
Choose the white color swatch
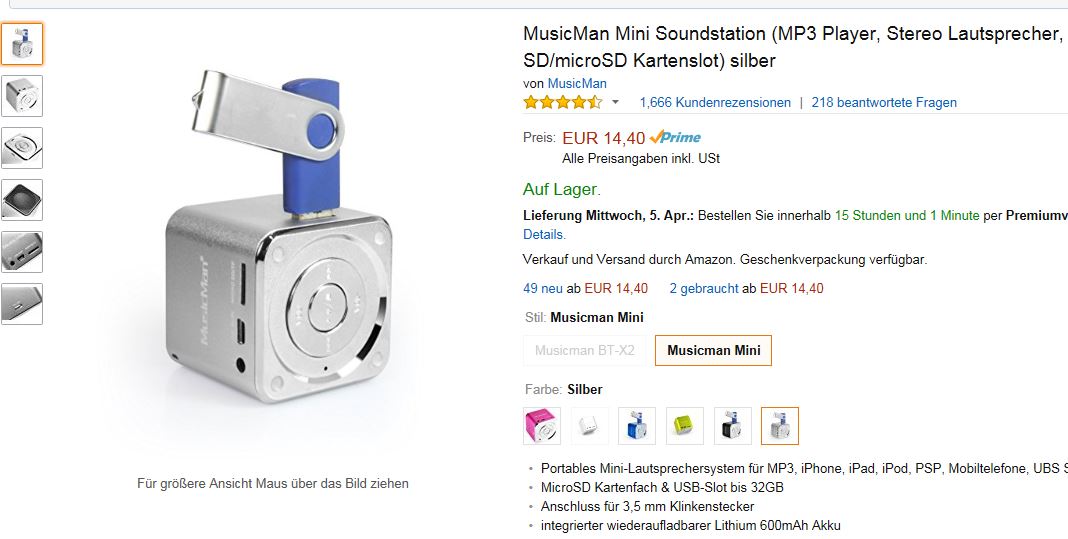[589, 426]
